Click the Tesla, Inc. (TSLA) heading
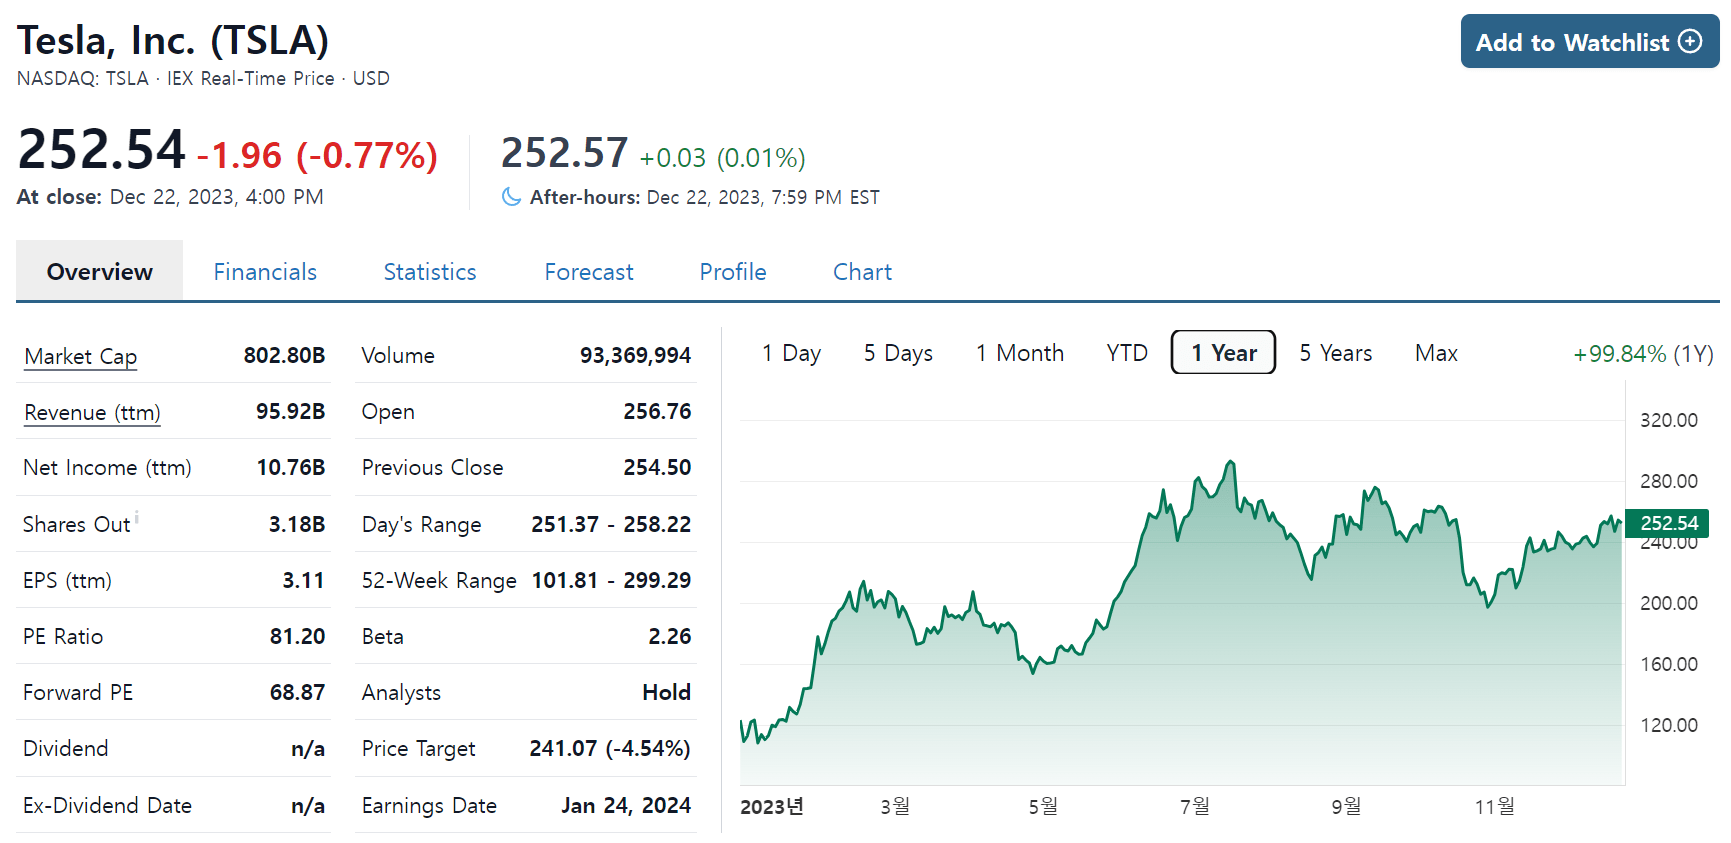Screen dimensions: 1731x843 tap(173, 40)
